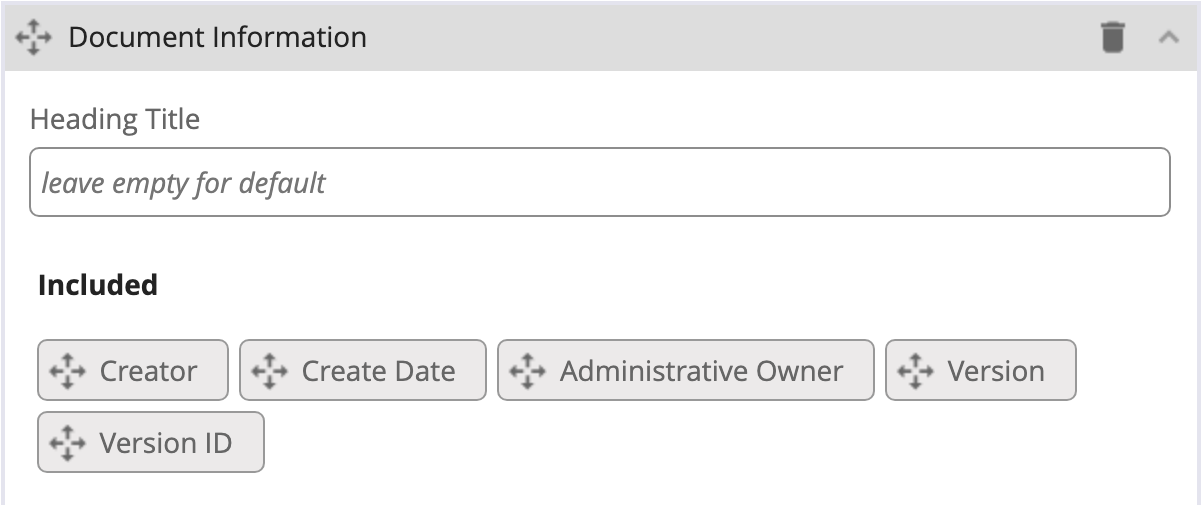Image resolution: width=1202 pixels, height=505 pixels.
Task: Focus the Heading Title input field
Action: [600, 183]
